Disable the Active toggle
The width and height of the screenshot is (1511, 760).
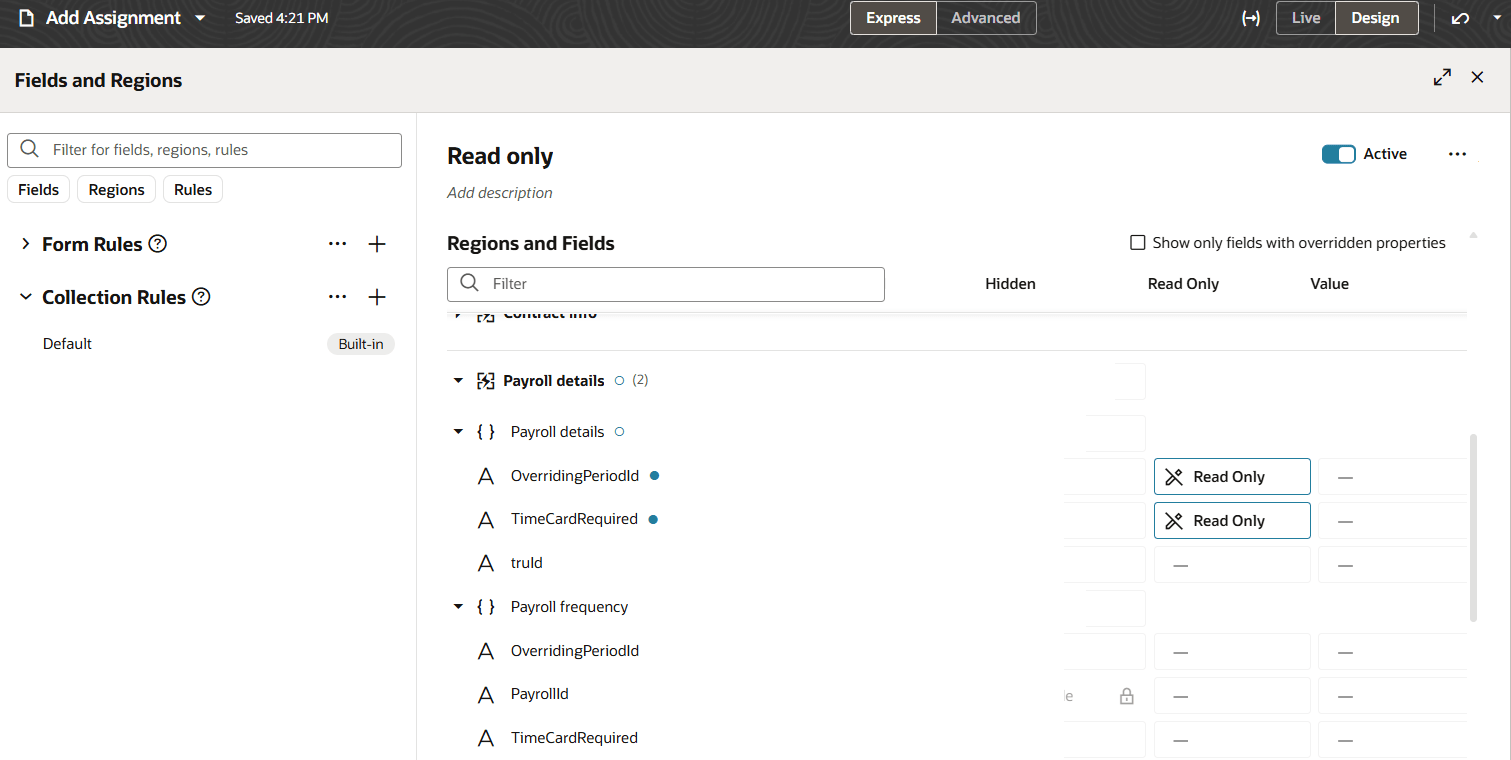pyautogui.click(x=1338, y=153)
